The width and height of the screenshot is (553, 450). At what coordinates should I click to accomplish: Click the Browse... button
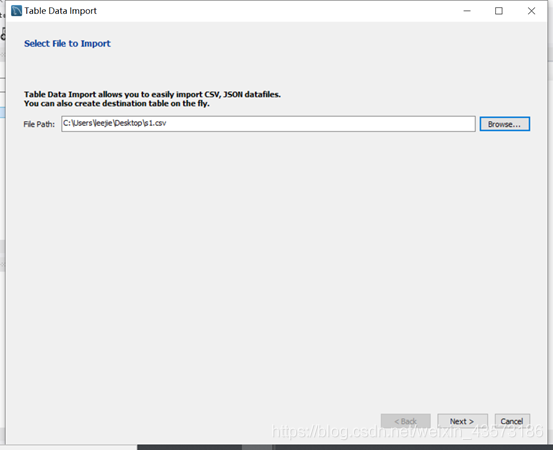pos(504,124)
